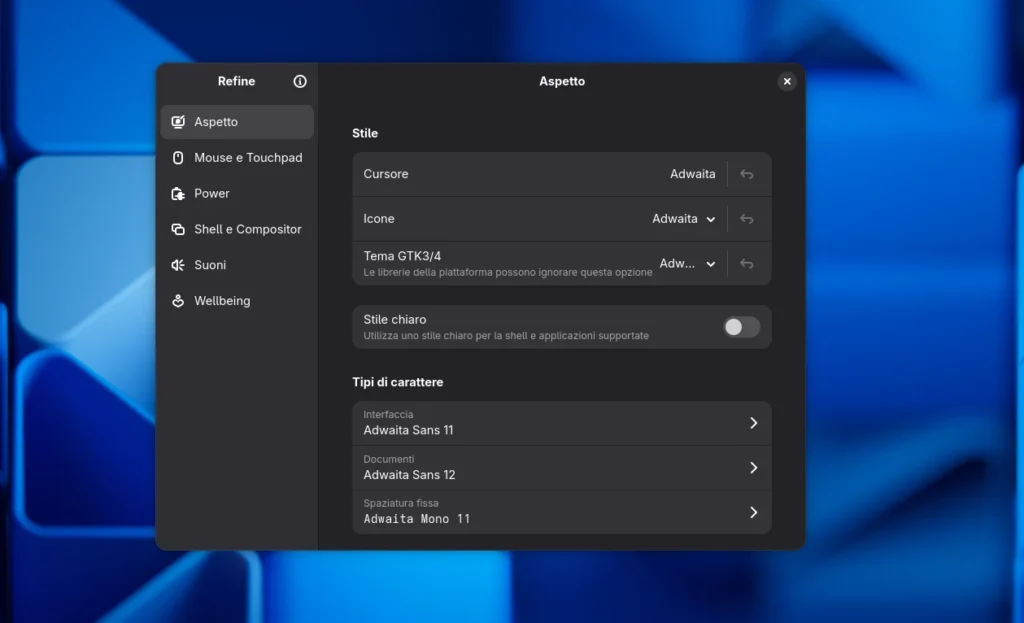Open the Documenti font settings
1024x623 pixels.
coord(560,467)
